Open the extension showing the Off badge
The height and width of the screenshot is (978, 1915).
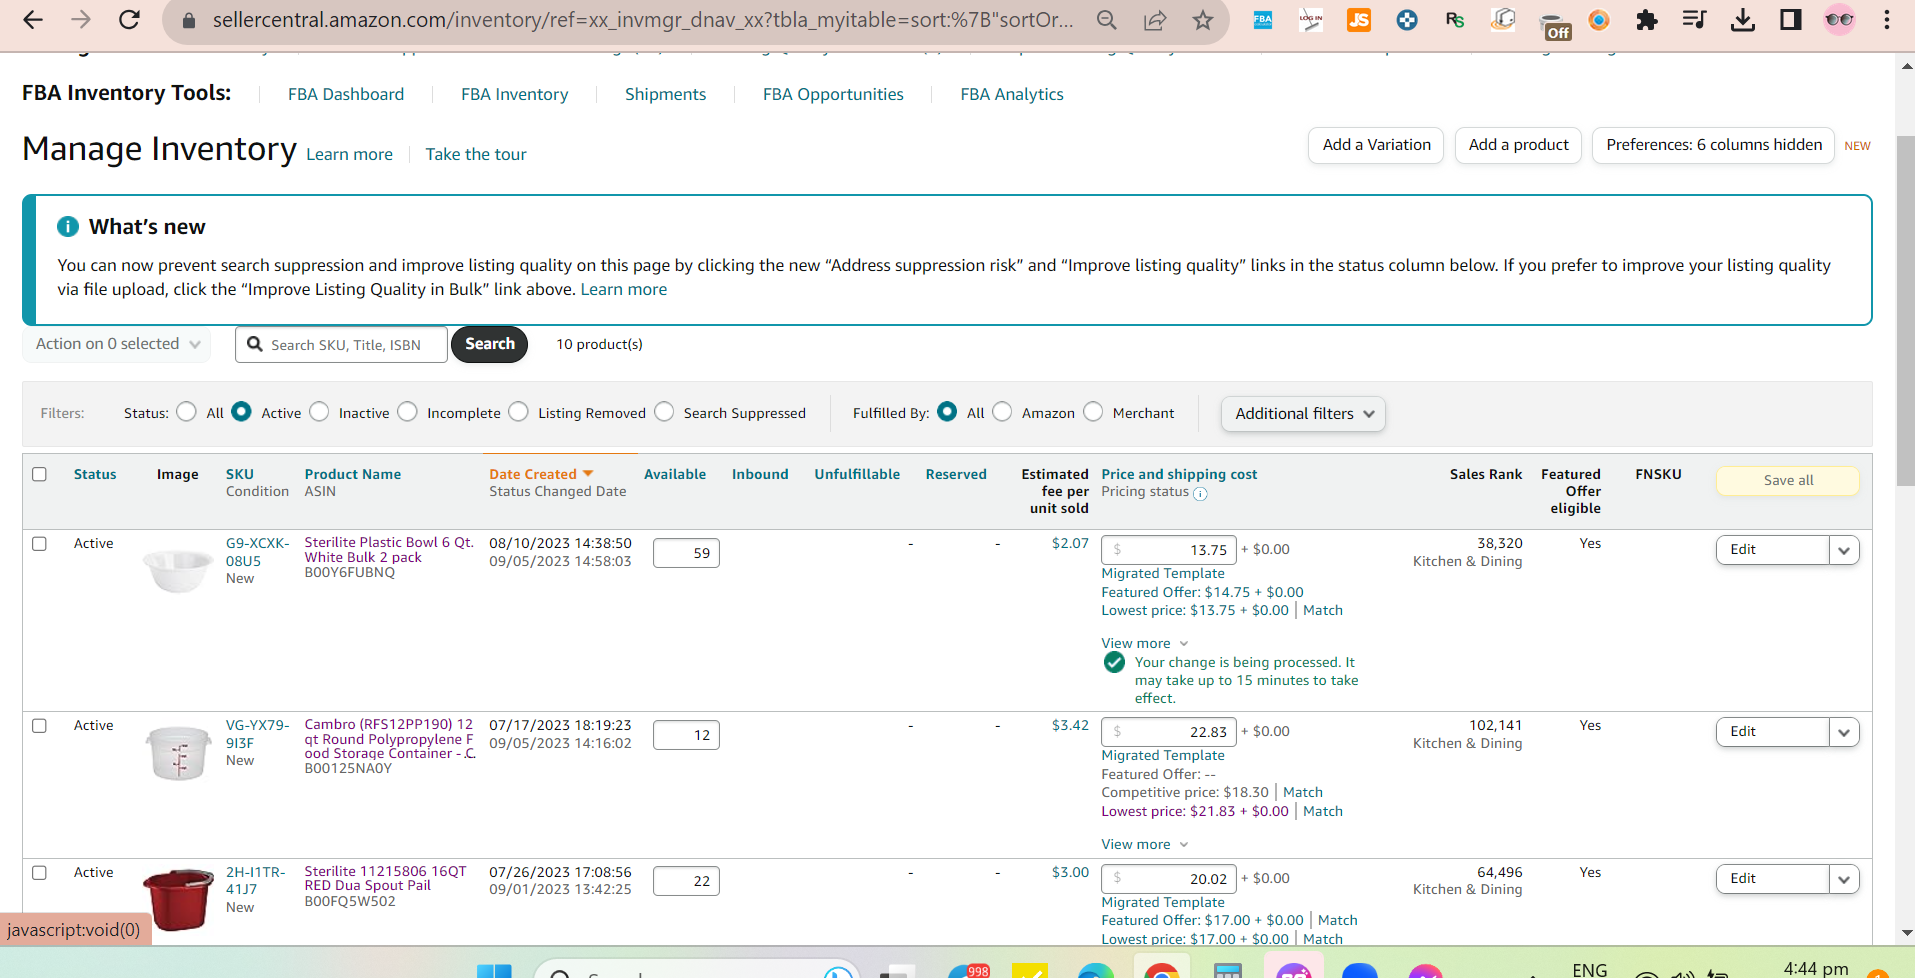coord(1555,27)
